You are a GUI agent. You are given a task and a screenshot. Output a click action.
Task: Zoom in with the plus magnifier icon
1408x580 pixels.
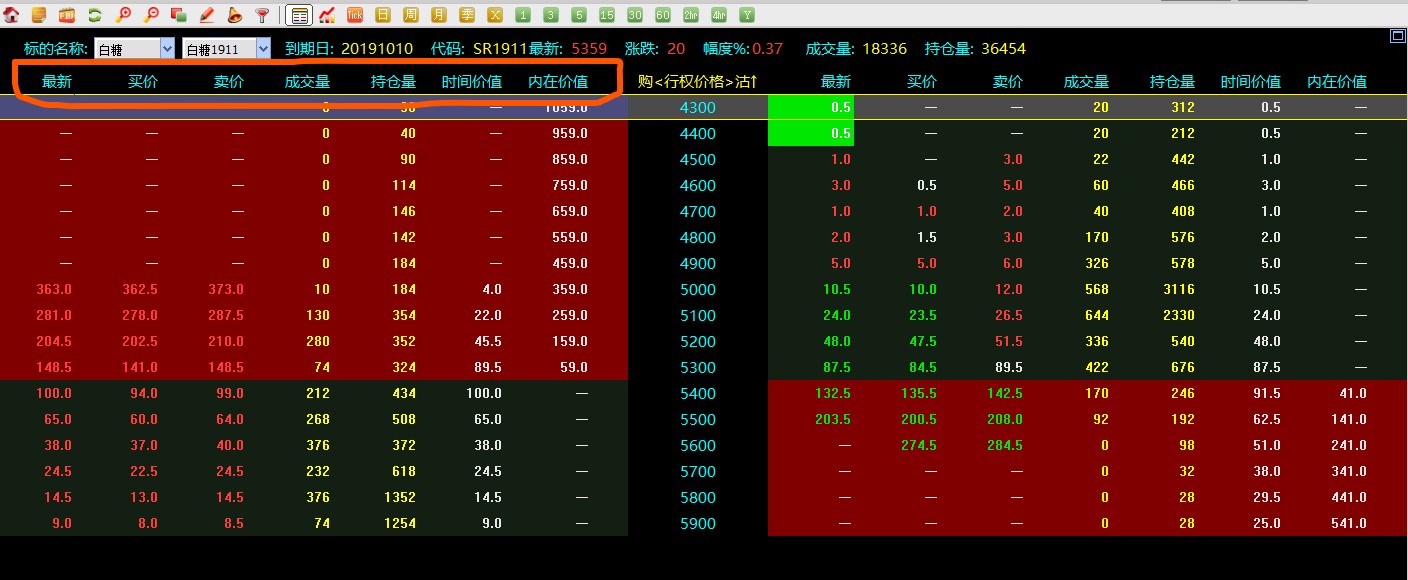(x=123, y=15)
